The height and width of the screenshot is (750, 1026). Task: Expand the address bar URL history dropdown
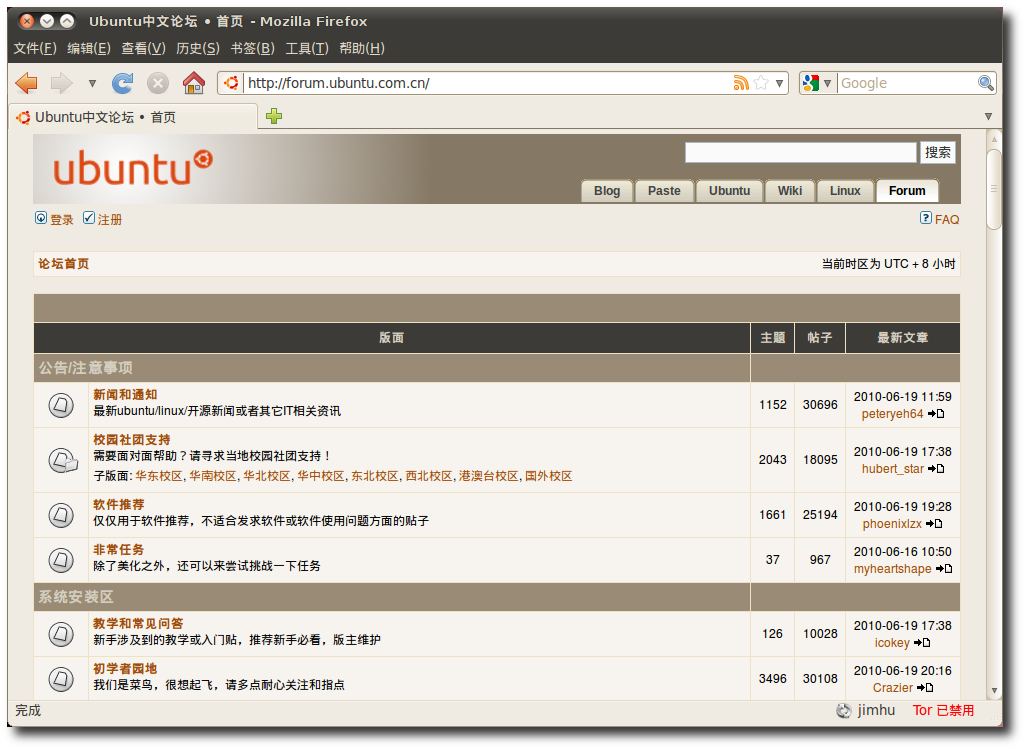(x=779, y=83)
